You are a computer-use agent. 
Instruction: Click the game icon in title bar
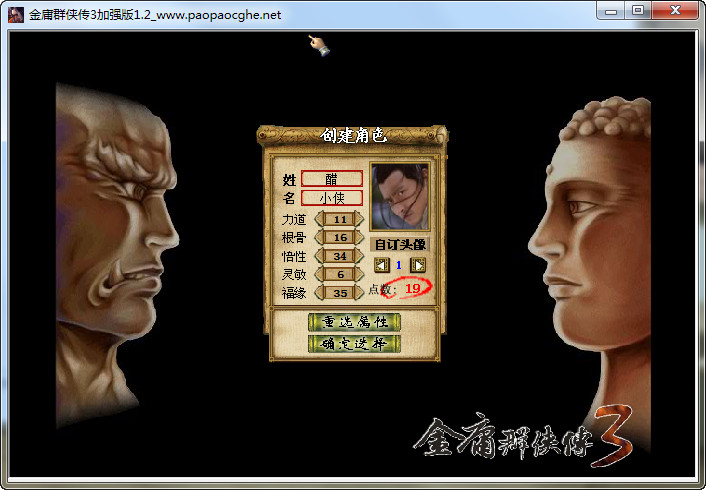pyautogui.click(x=16, y=14)
